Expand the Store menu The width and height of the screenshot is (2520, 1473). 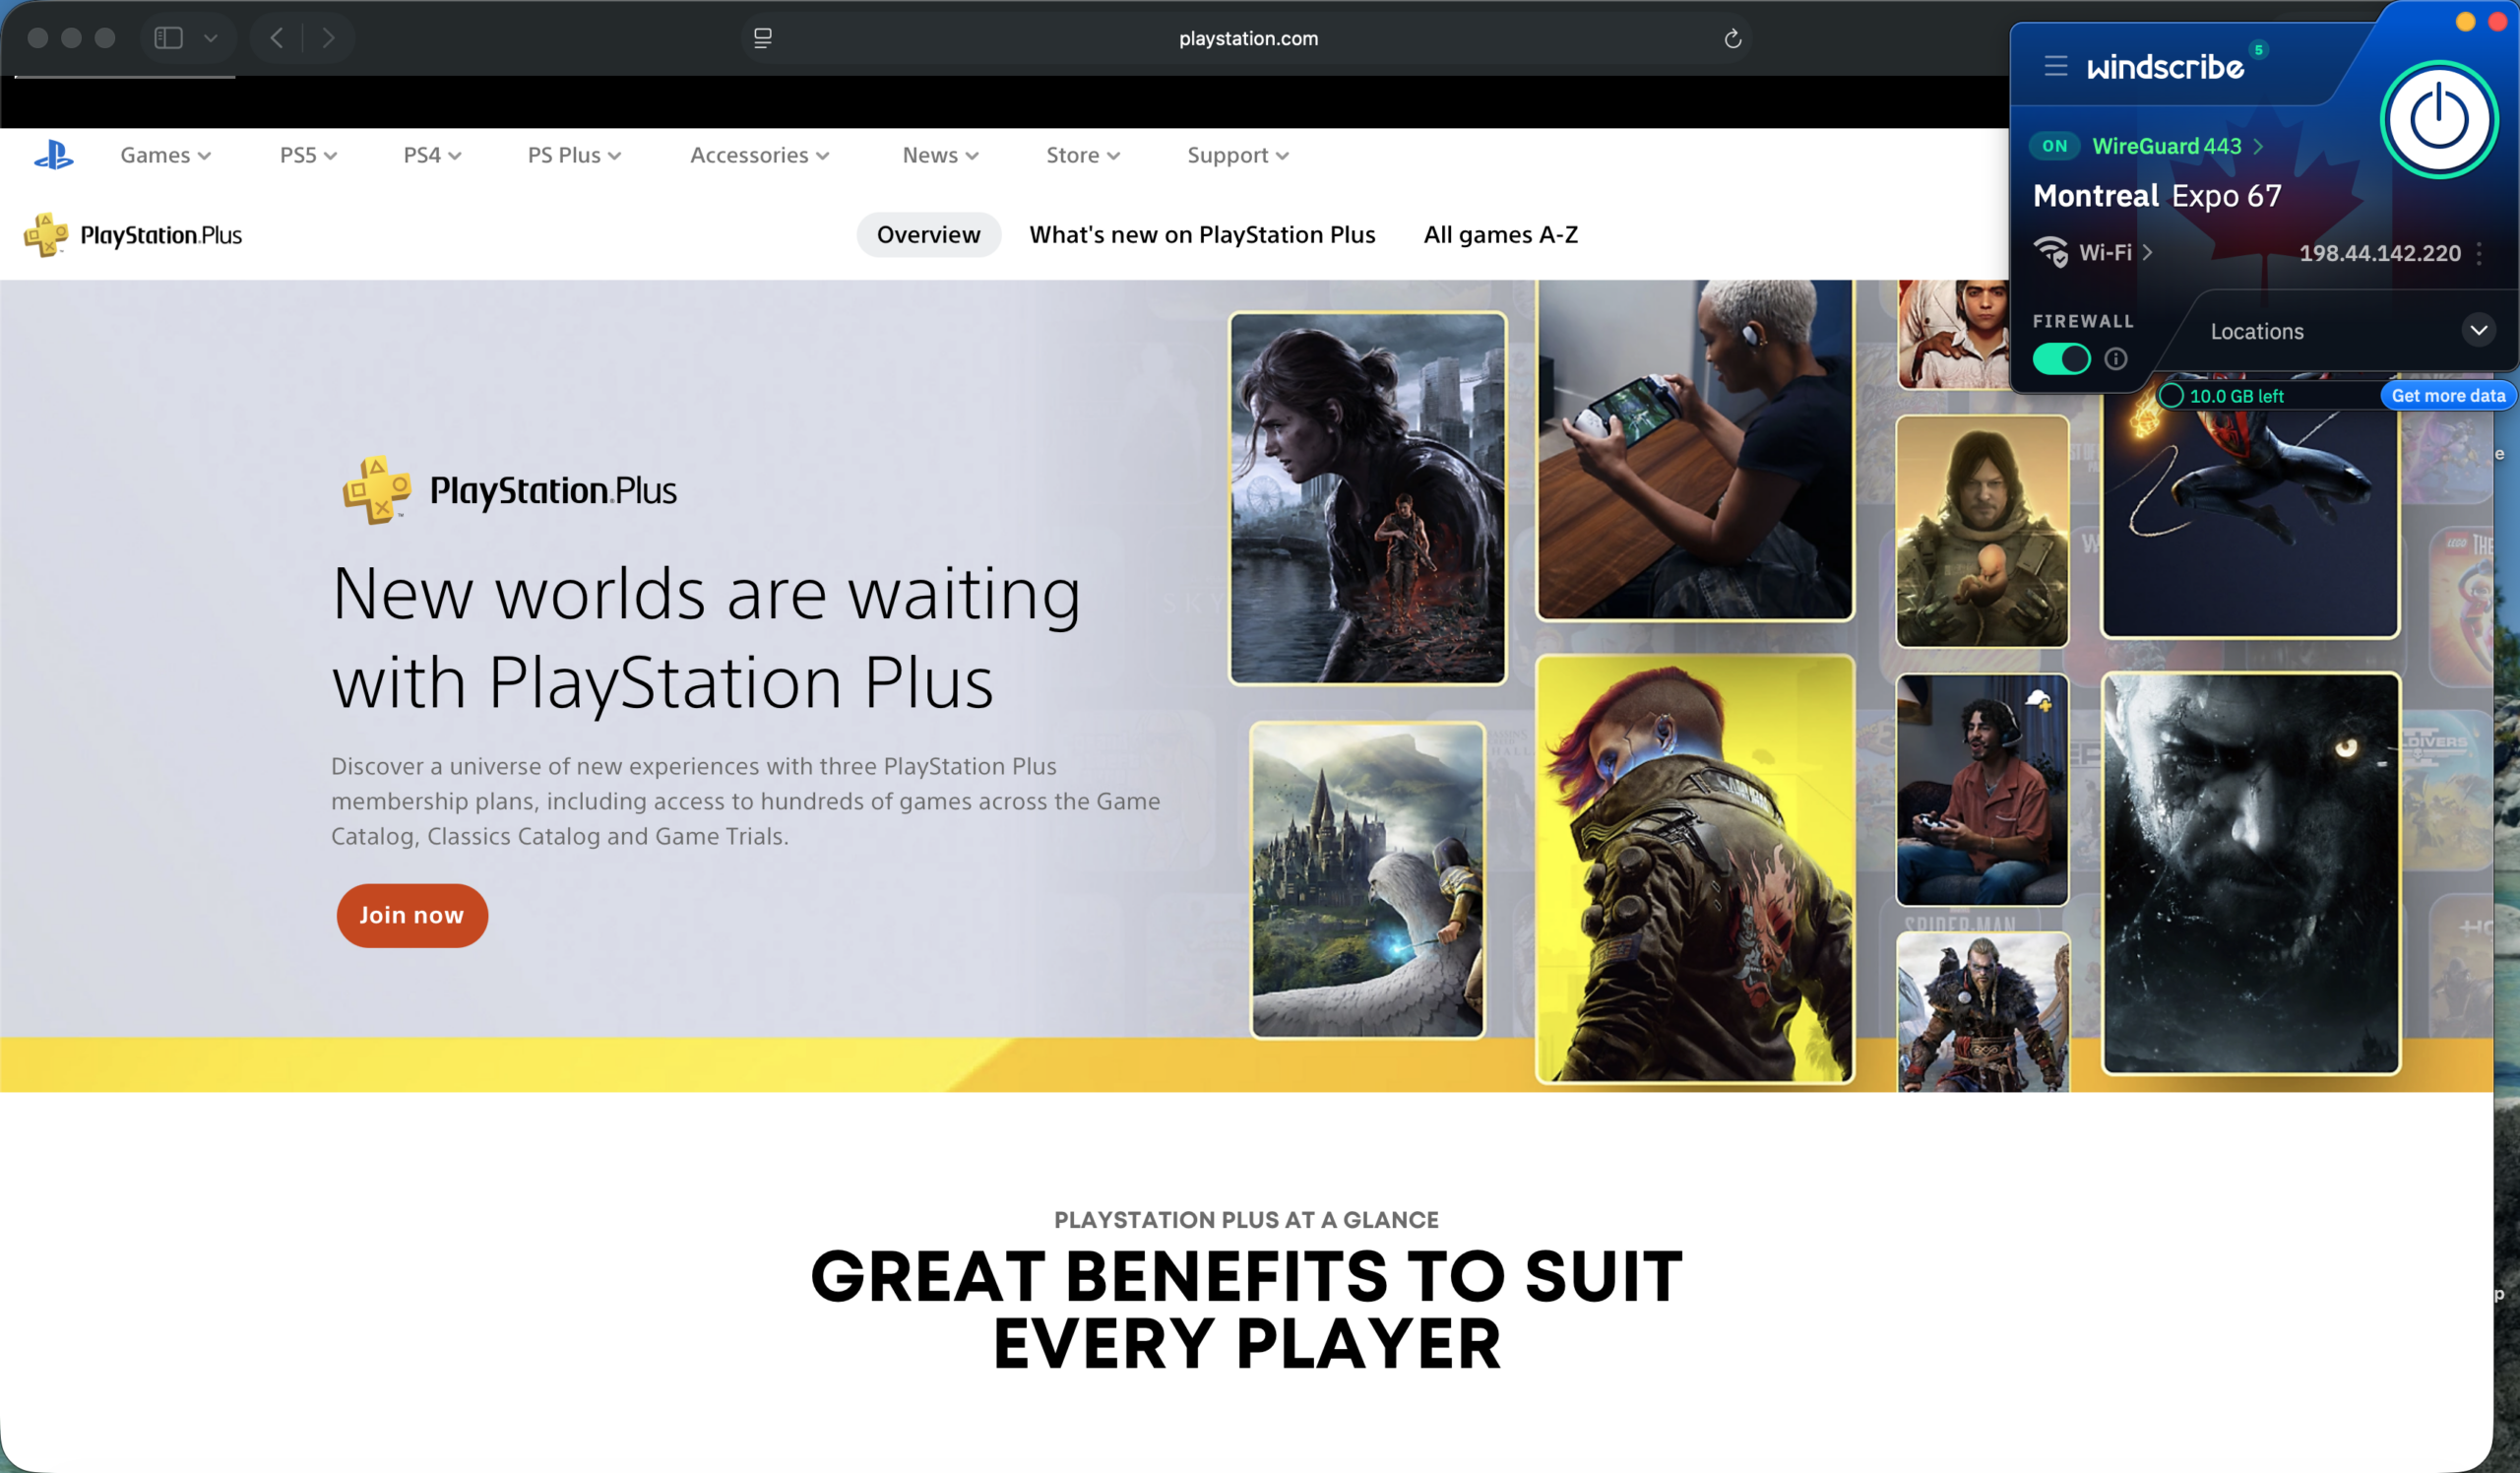point(1083,155)
